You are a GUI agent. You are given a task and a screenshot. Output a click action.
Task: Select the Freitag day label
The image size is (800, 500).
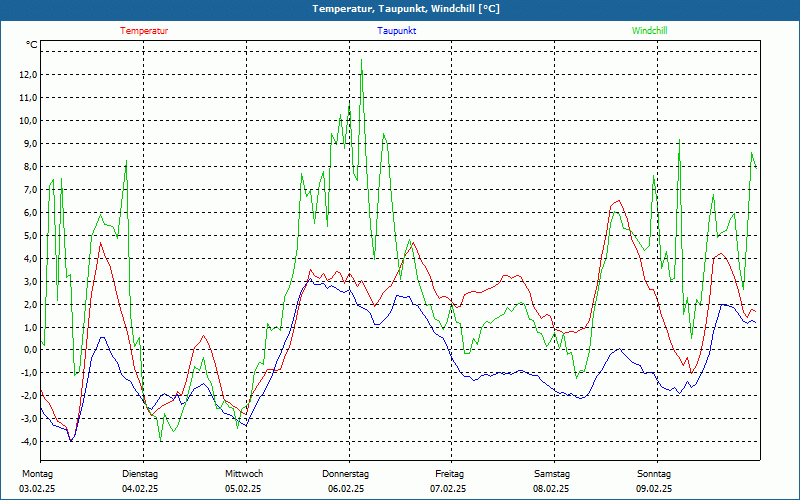point(450,474)
